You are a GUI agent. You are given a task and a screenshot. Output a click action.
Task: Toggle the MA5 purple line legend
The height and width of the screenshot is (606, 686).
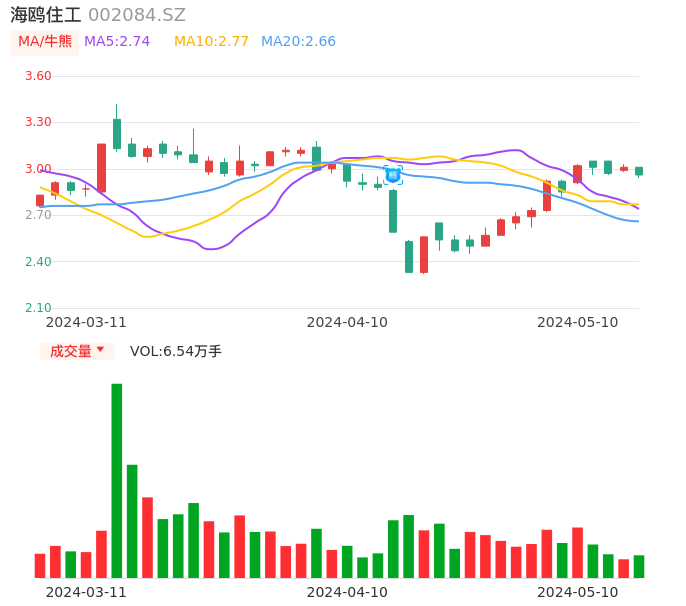pos(117,41)
